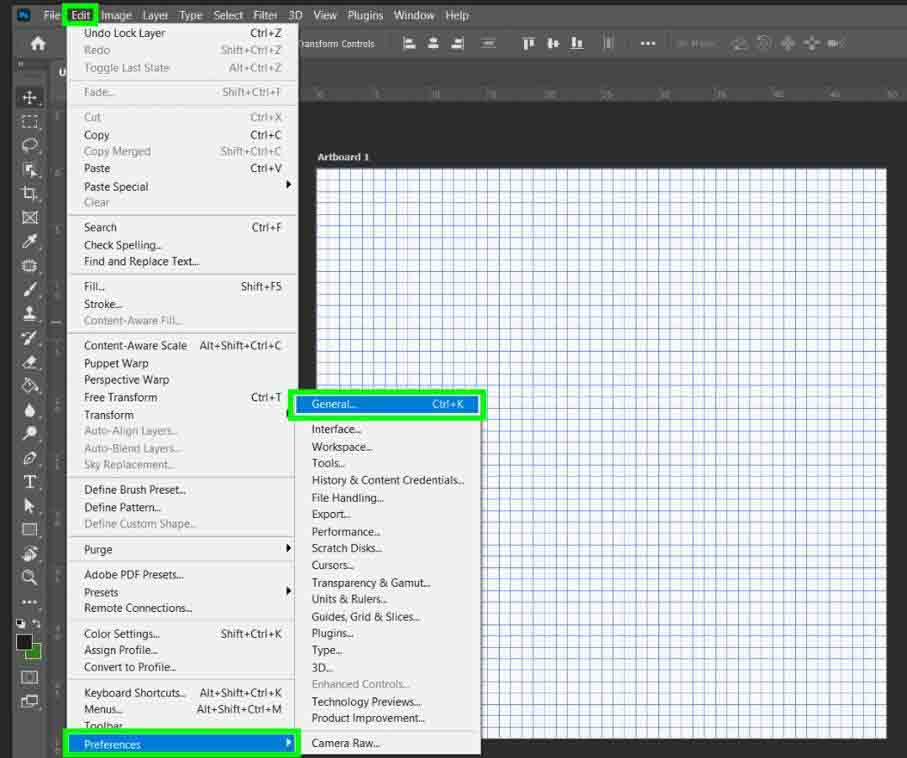Select the Artboard 1 label

[343, 157]
